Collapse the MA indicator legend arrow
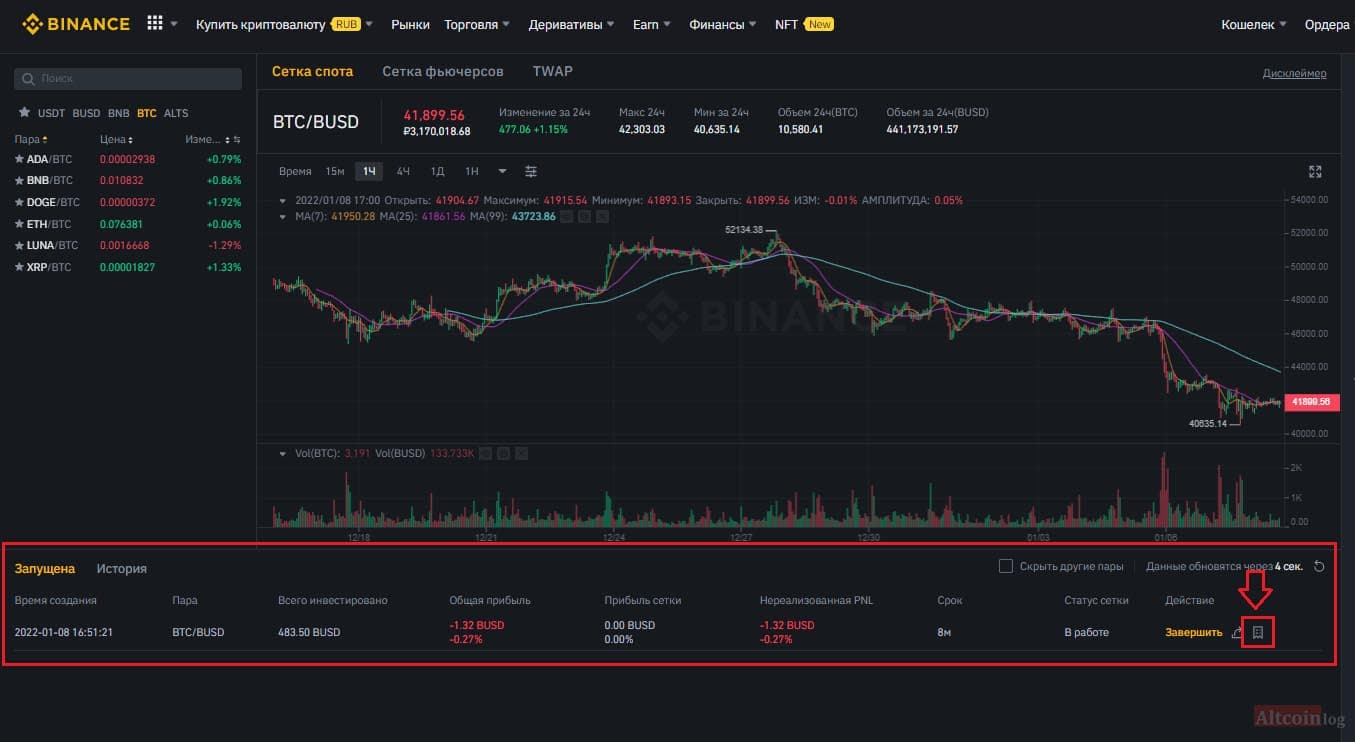 (x=283, y=216)
